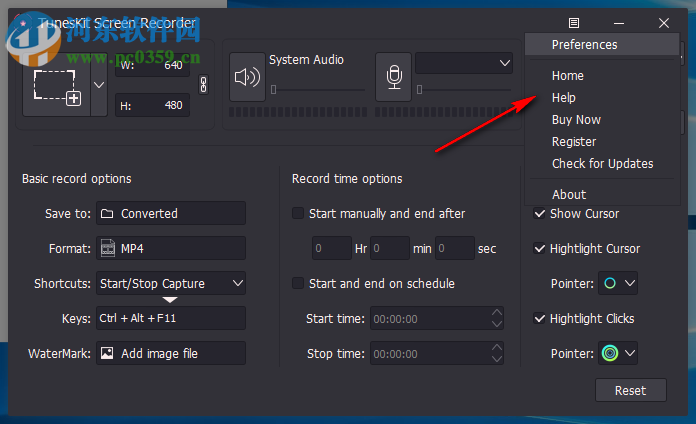This screenshot has width=696, height=424.
Task: Click the Start time field
Action: 437,318
